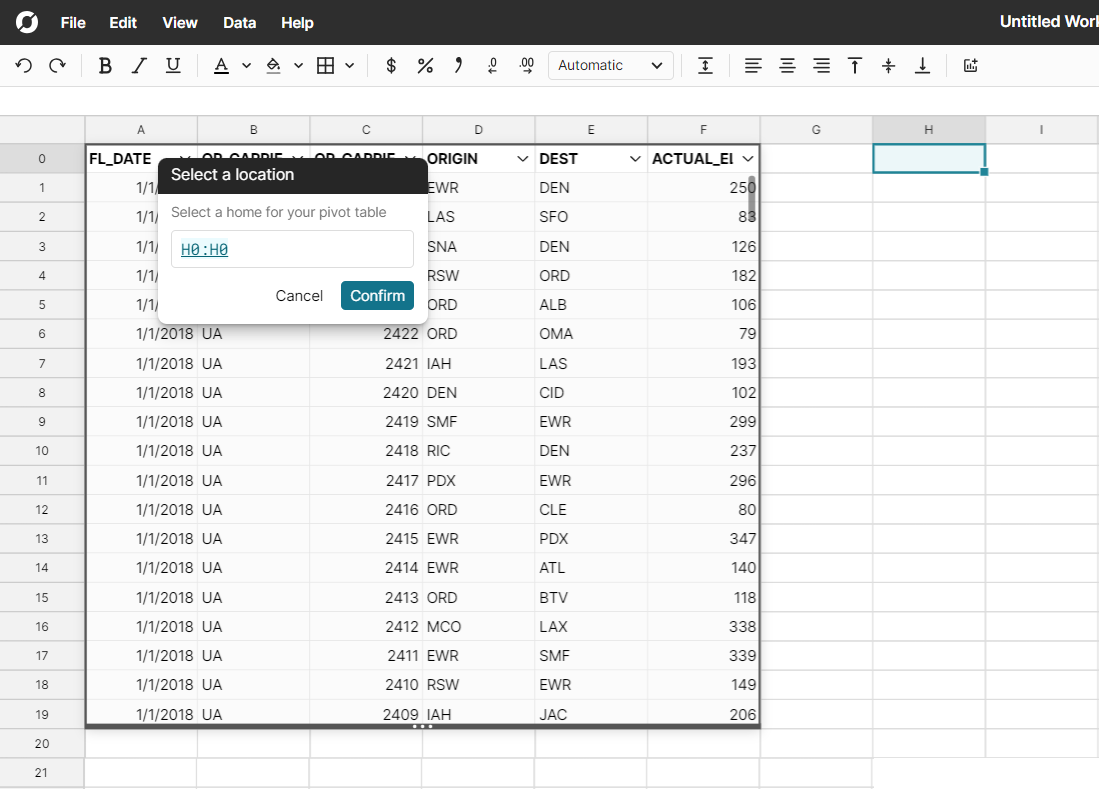The height and width of the screenshot is (792, 1099).
Task: Click the Undo arrow icon
Action: pyautogui.click(x=24, y=65)
